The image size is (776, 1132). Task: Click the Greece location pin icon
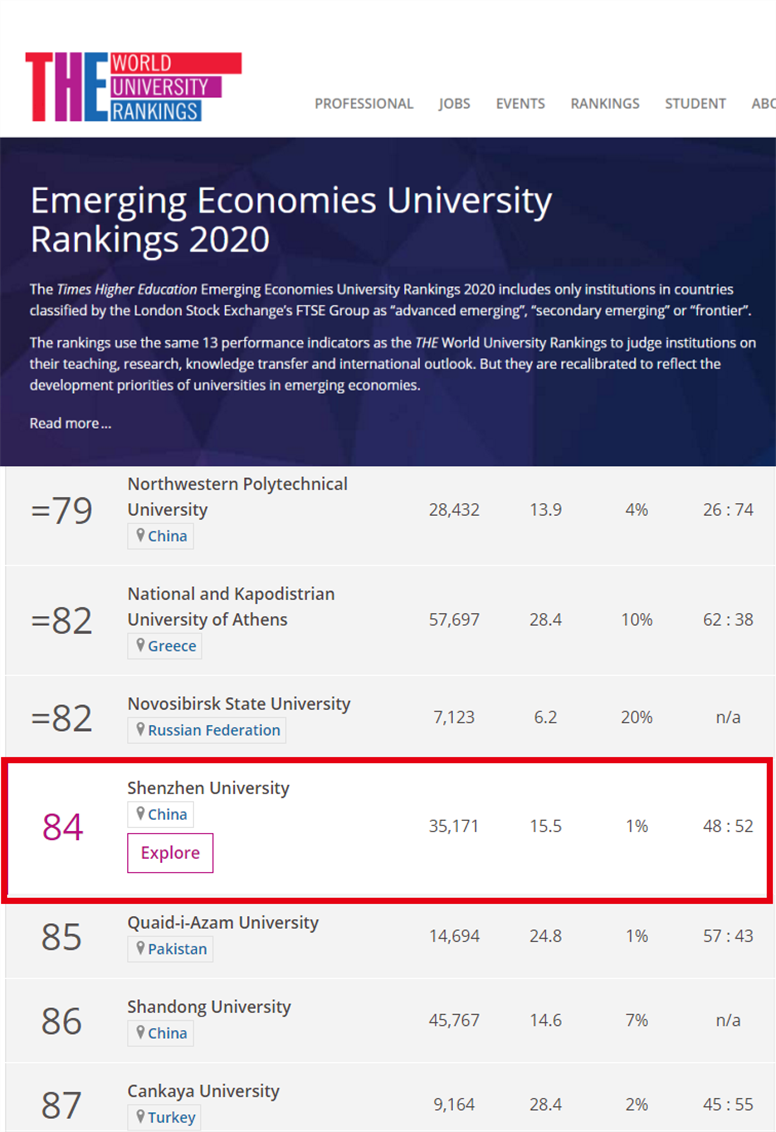(141, 645)
